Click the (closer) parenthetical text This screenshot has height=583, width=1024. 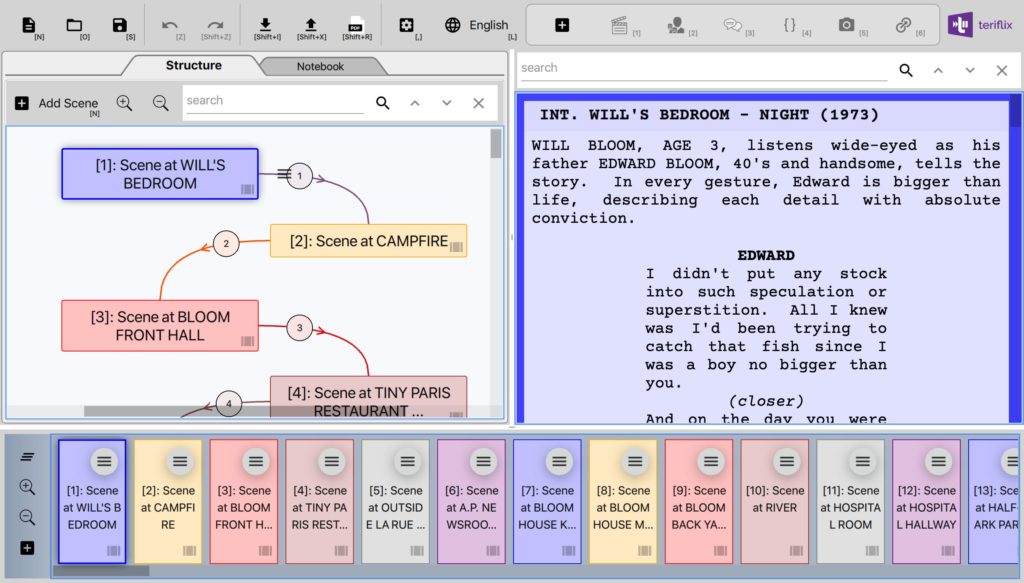point(766,401)
